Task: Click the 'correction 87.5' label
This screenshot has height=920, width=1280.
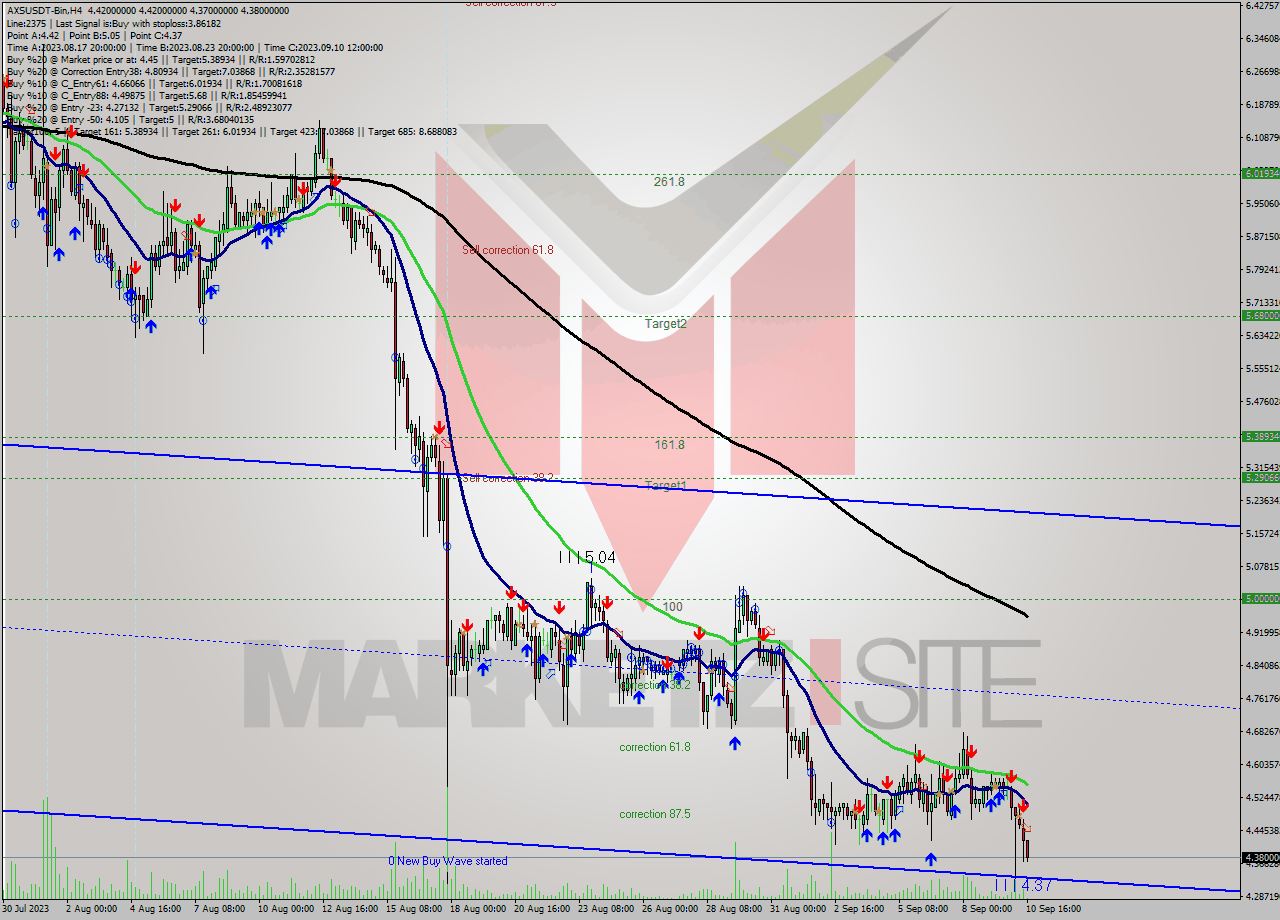Action: coord(655,814)
